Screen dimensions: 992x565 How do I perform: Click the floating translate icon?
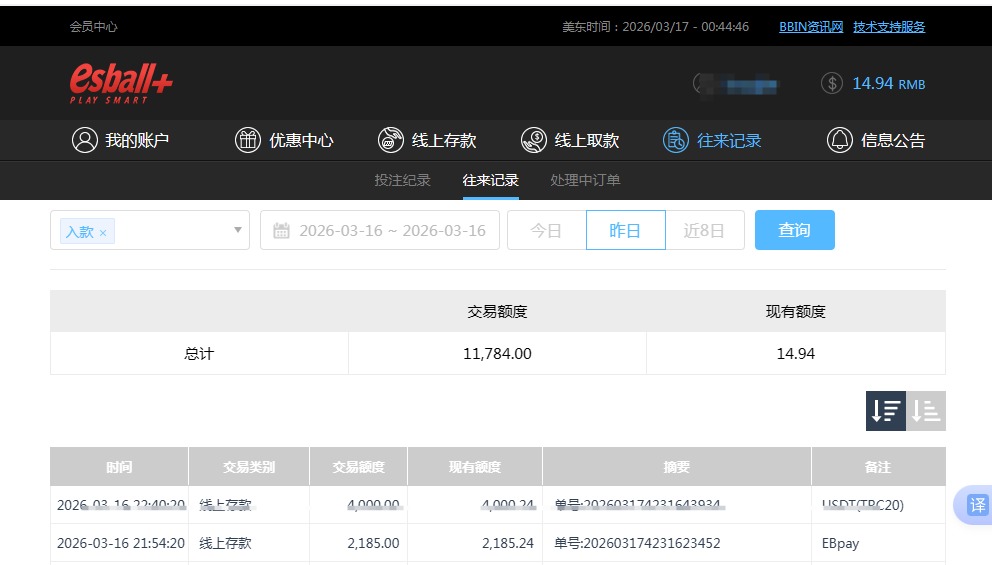click(x=977, y=505)
